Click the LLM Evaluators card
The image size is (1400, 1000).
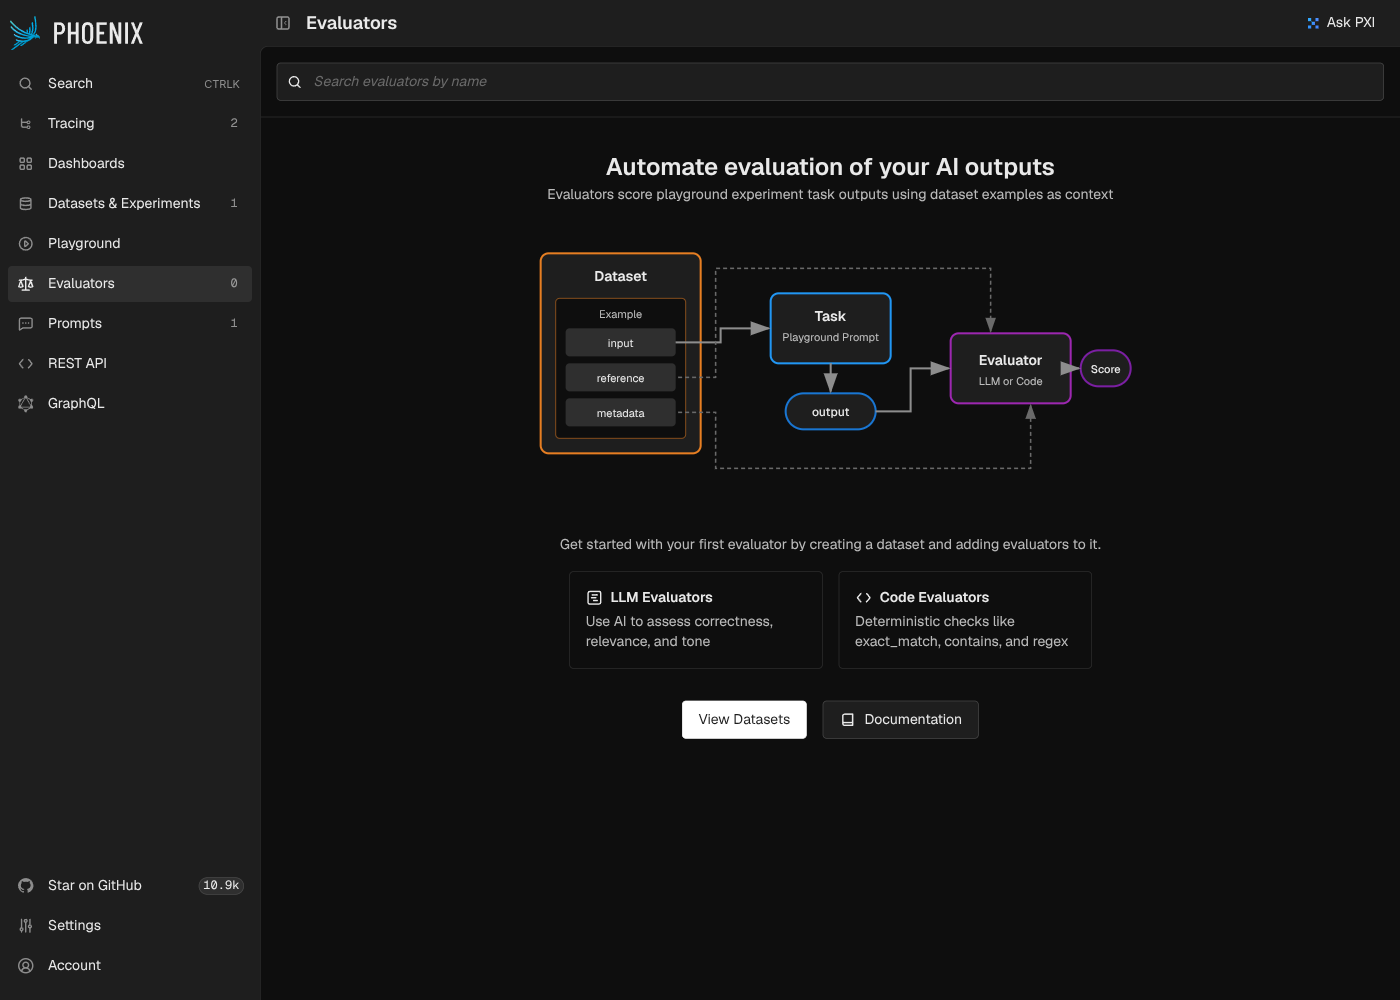pyautogui.click(x=696, y=620)
